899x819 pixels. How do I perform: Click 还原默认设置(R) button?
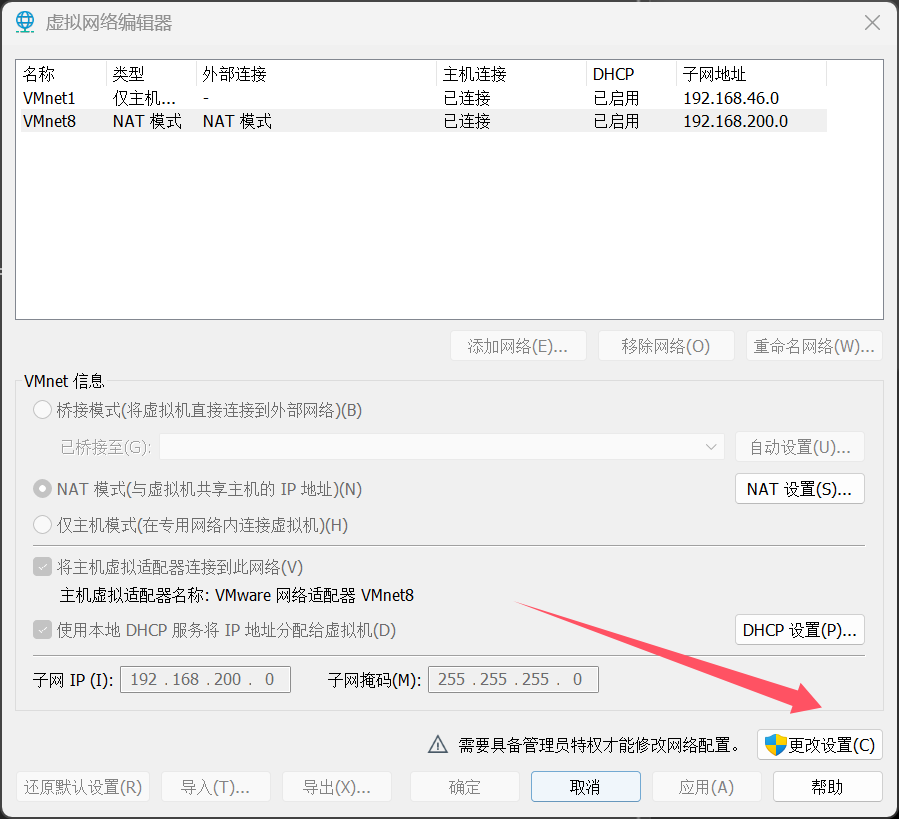coord(83,787)
